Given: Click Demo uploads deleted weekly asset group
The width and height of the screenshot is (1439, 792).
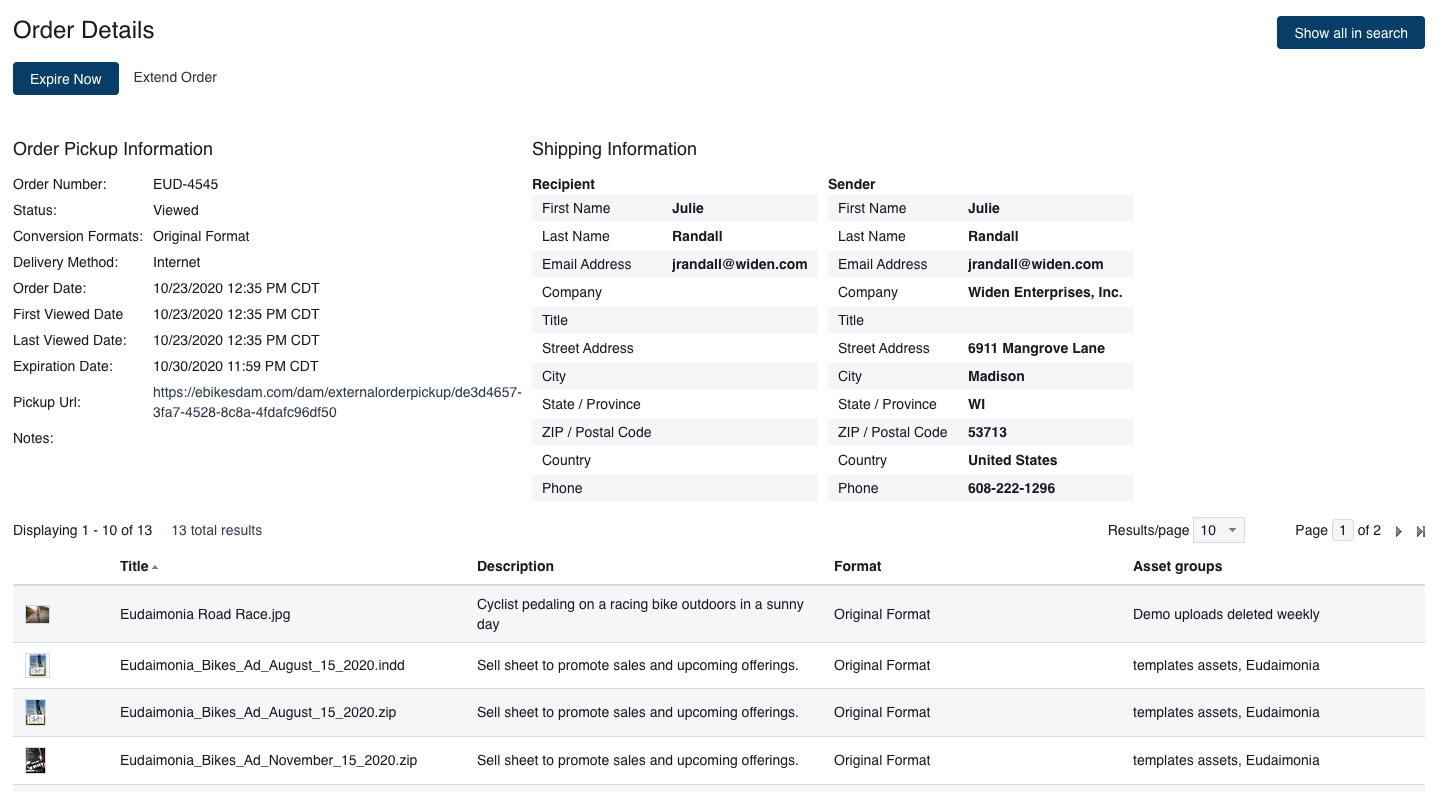Looking at the screenshot, I should [x=1226, y=614].
